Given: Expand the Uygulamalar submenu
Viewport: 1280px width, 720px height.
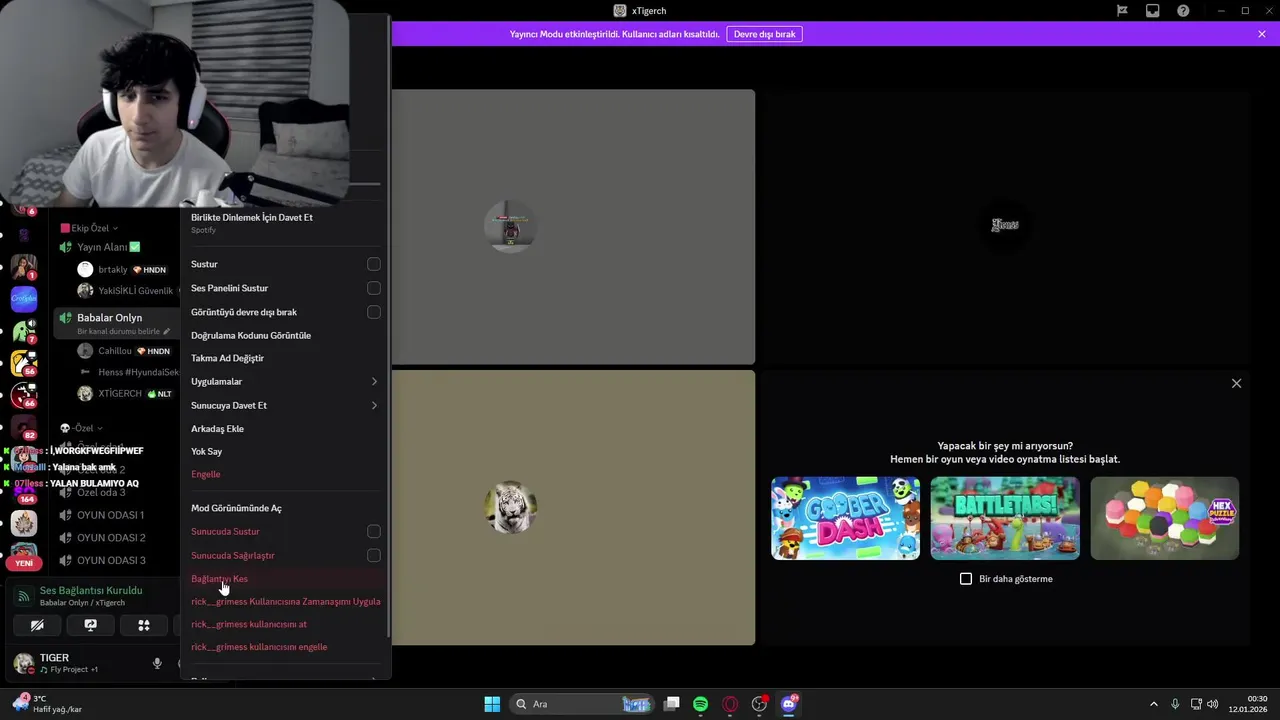Looking at the screenshot, I should pyautogui.click(x=285, y=381).
